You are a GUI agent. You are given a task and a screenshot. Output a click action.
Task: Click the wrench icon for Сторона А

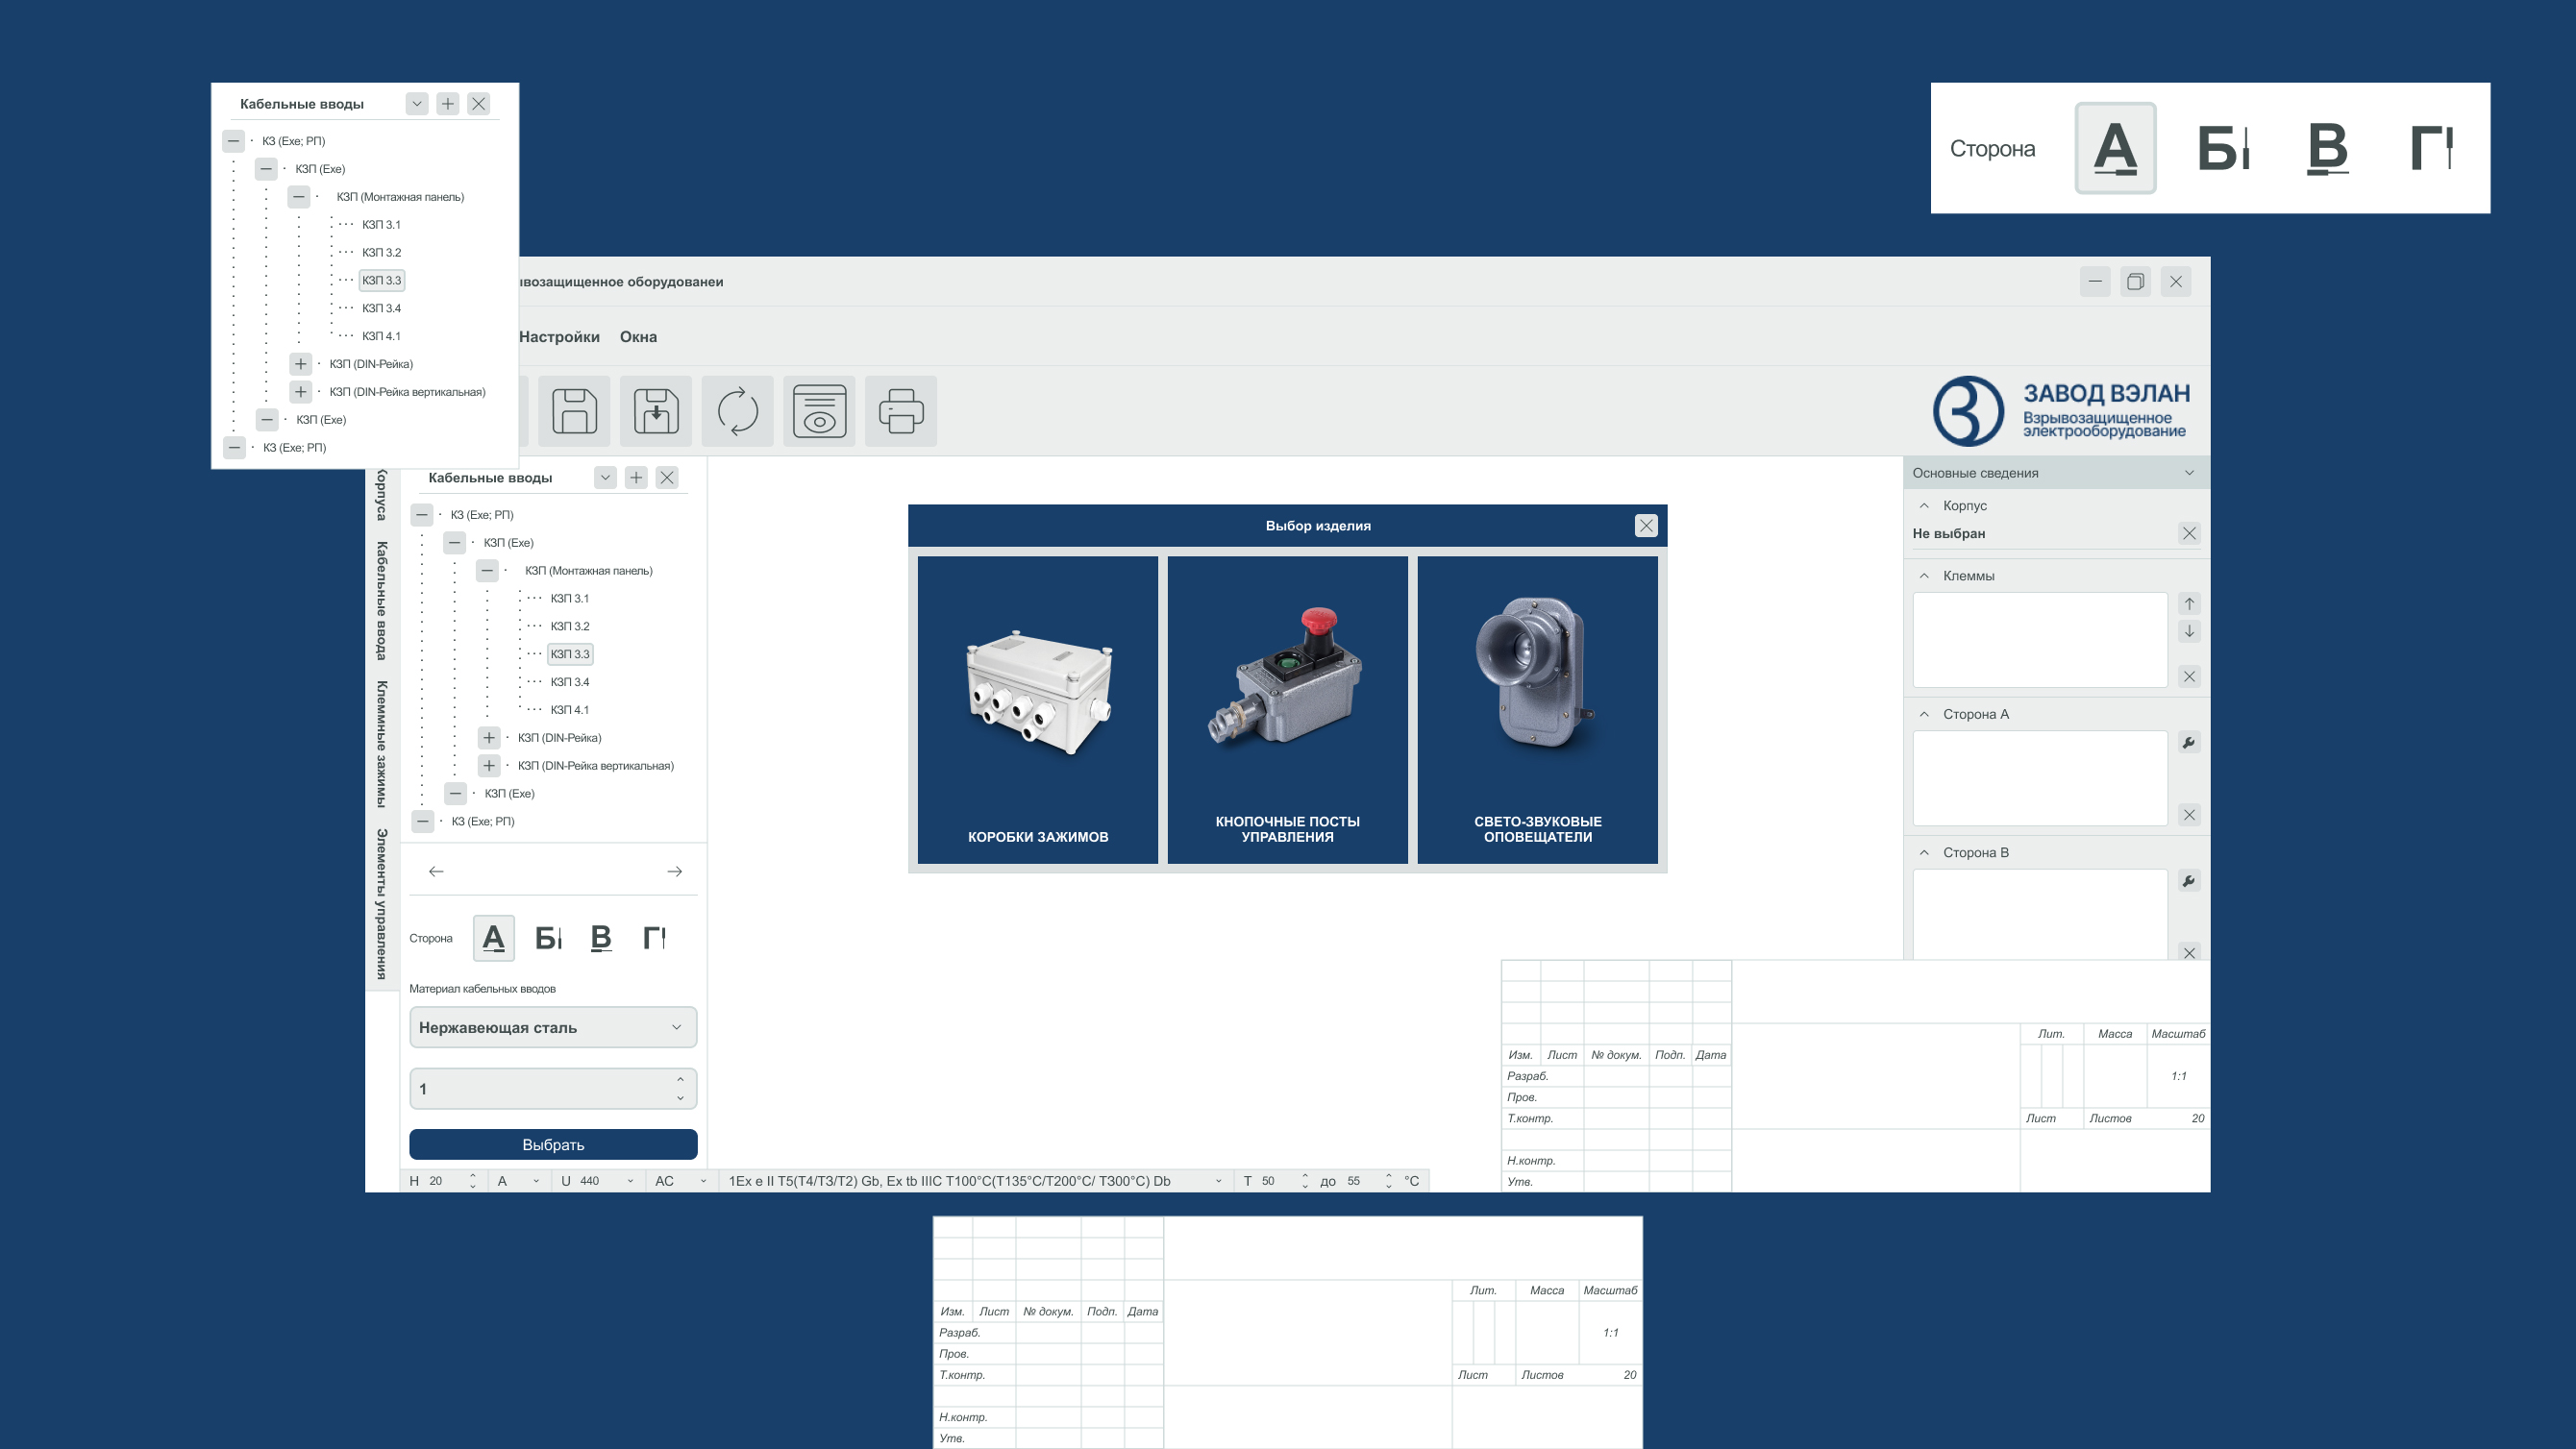2189,743
